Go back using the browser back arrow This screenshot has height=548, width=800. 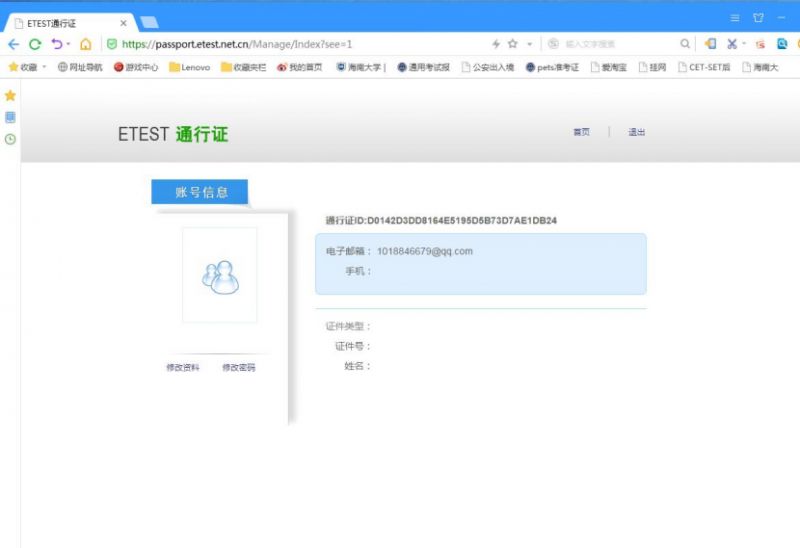[x=13, y=44]
